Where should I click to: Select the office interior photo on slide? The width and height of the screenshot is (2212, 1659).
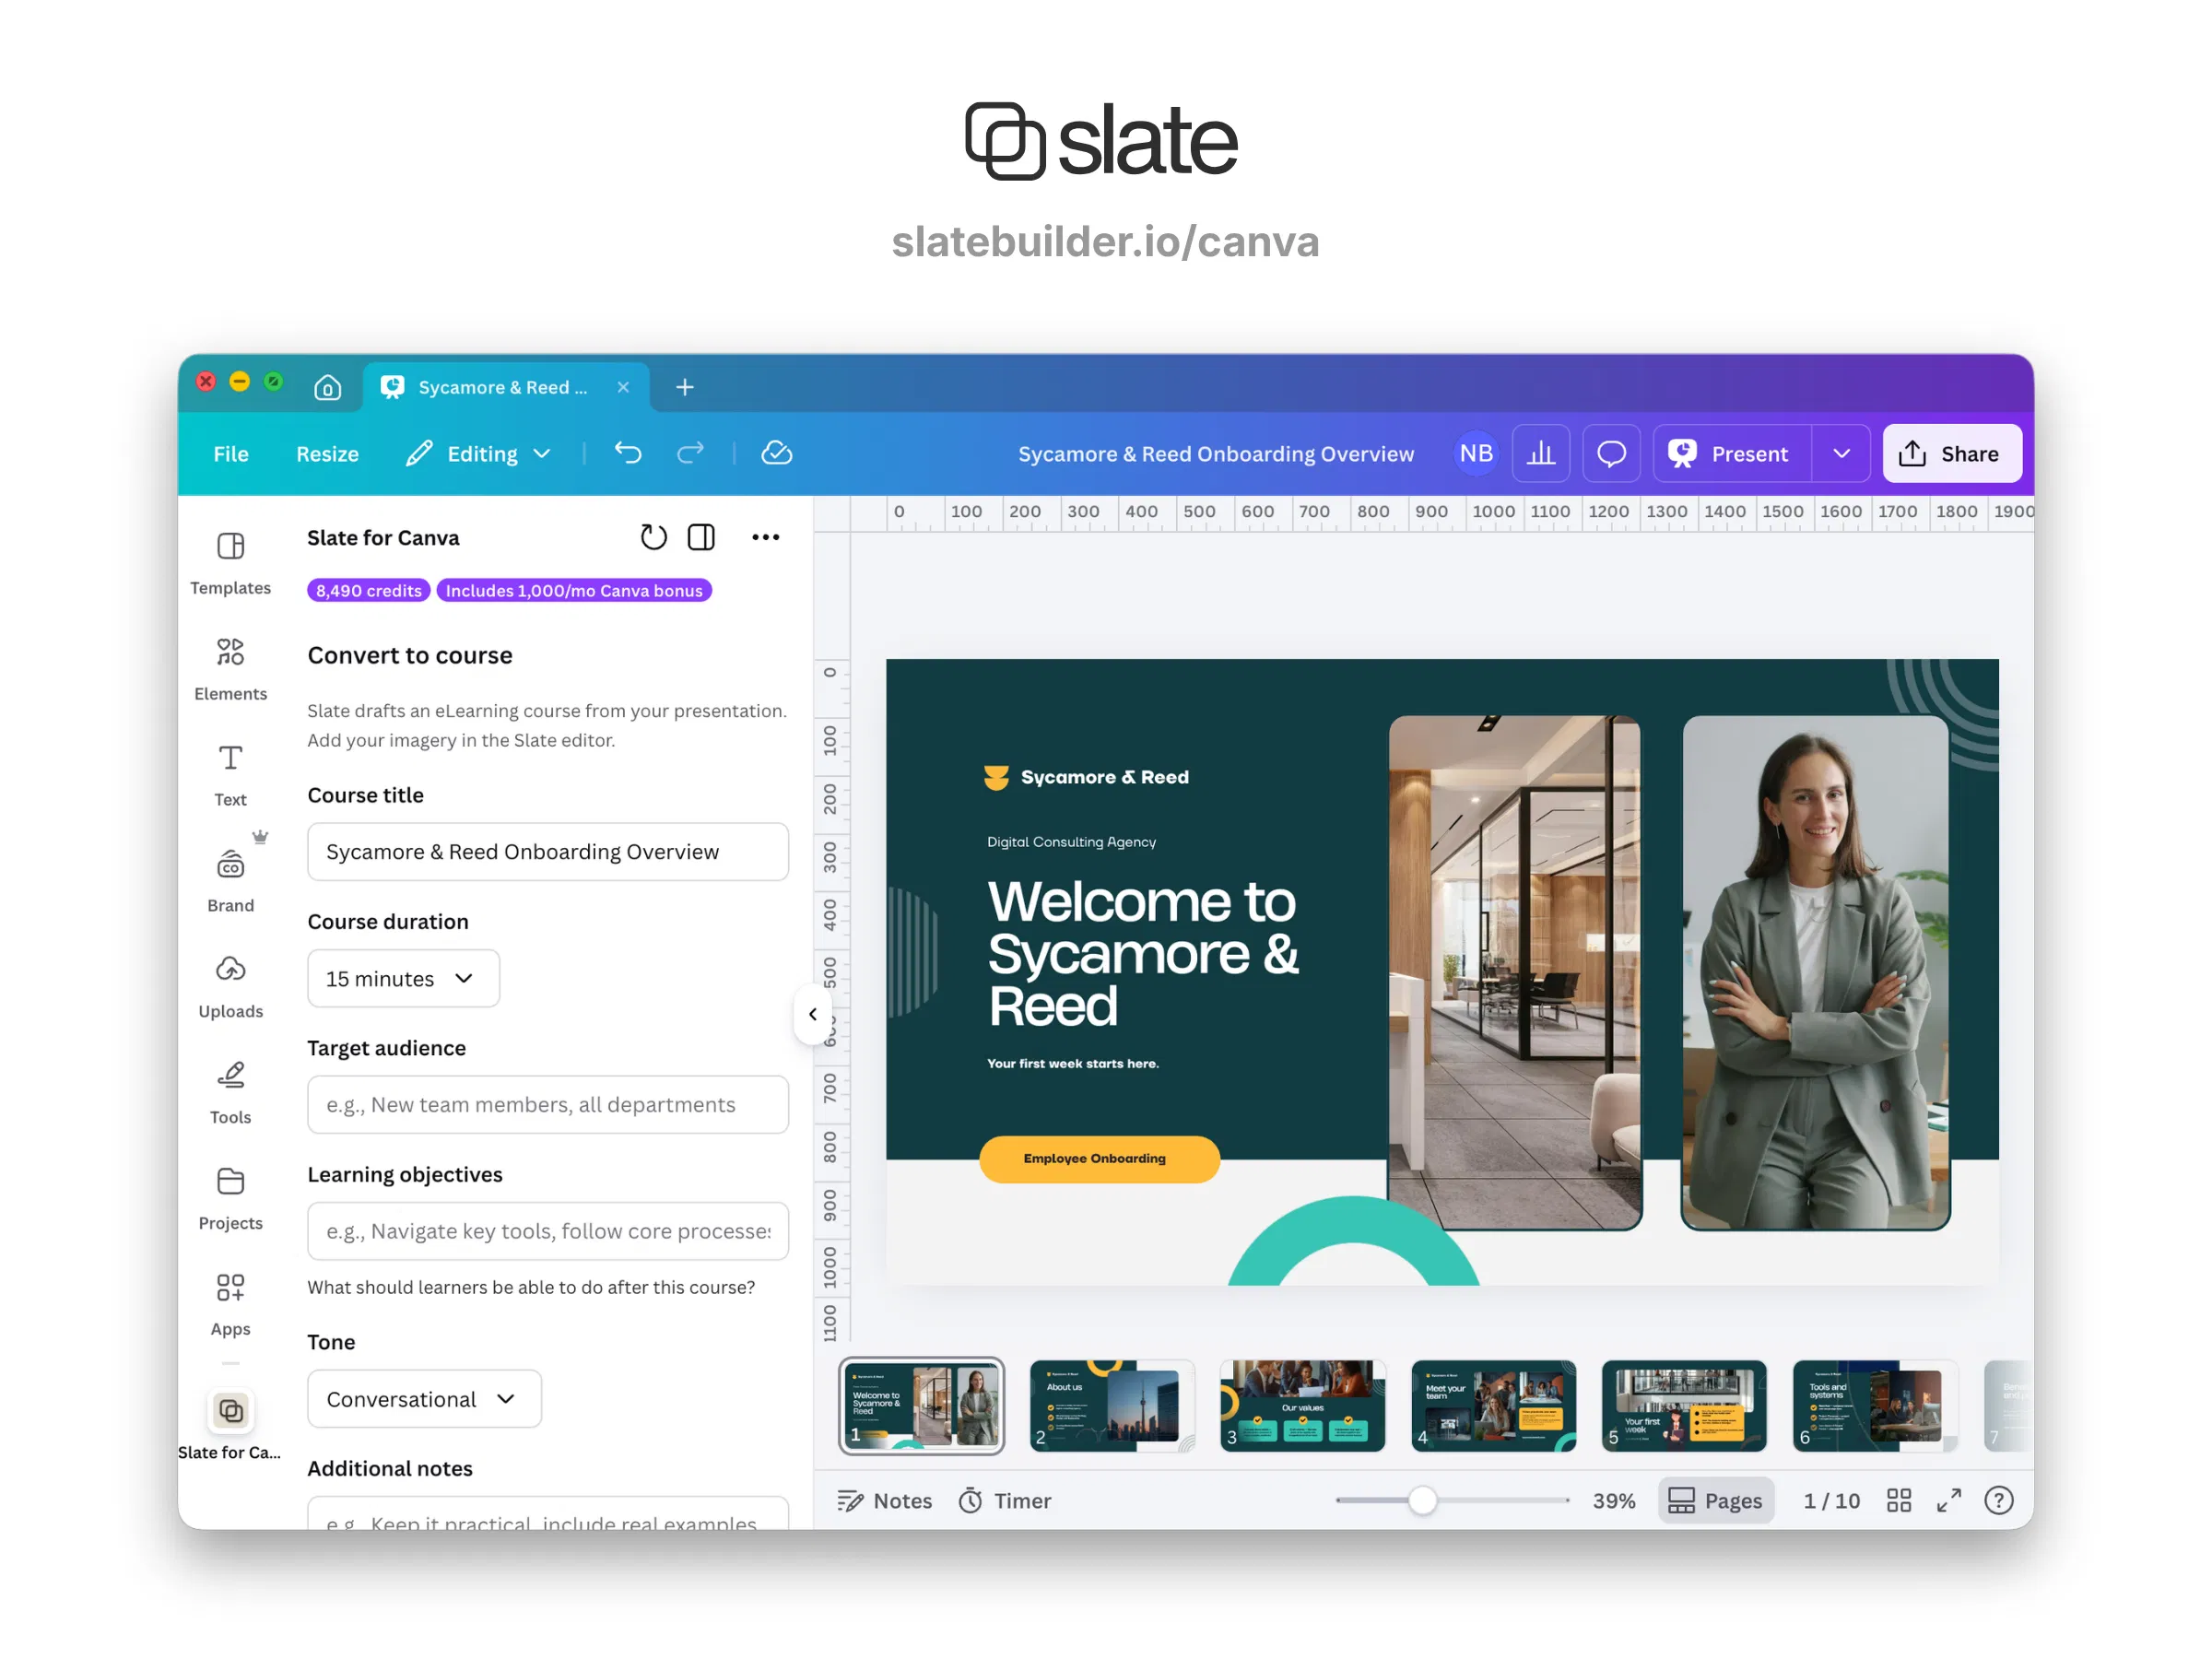point(1514,972)
